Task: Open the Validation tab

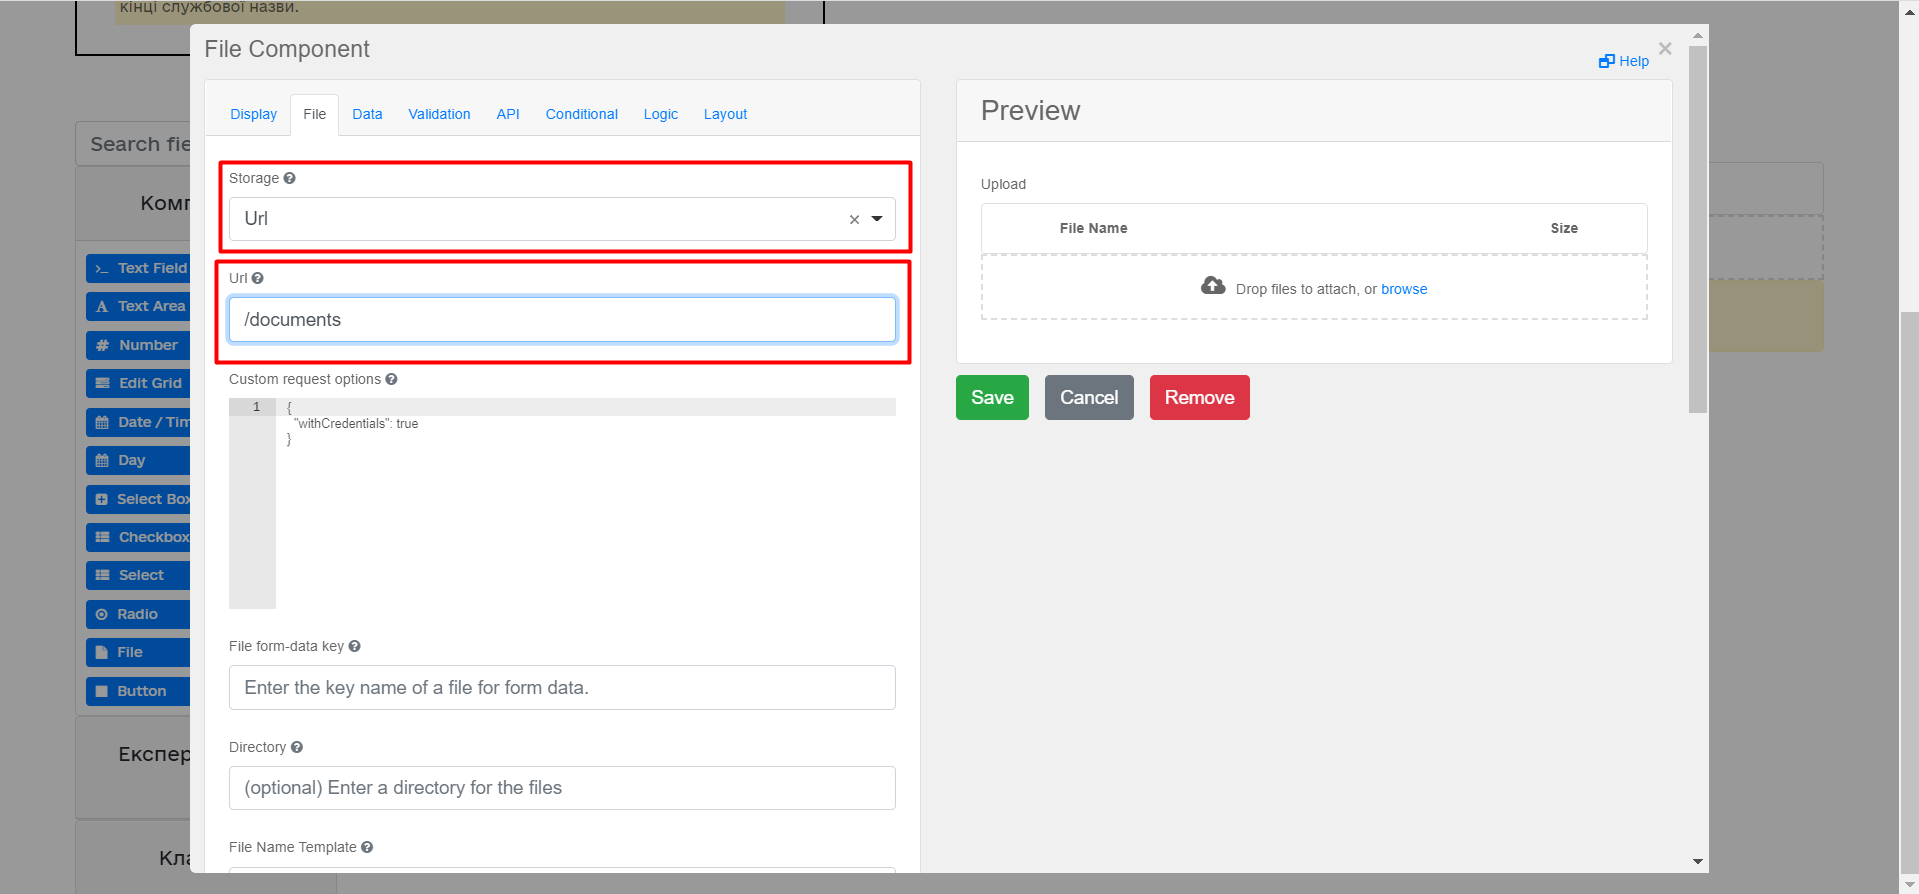Action: click(439, 114)
